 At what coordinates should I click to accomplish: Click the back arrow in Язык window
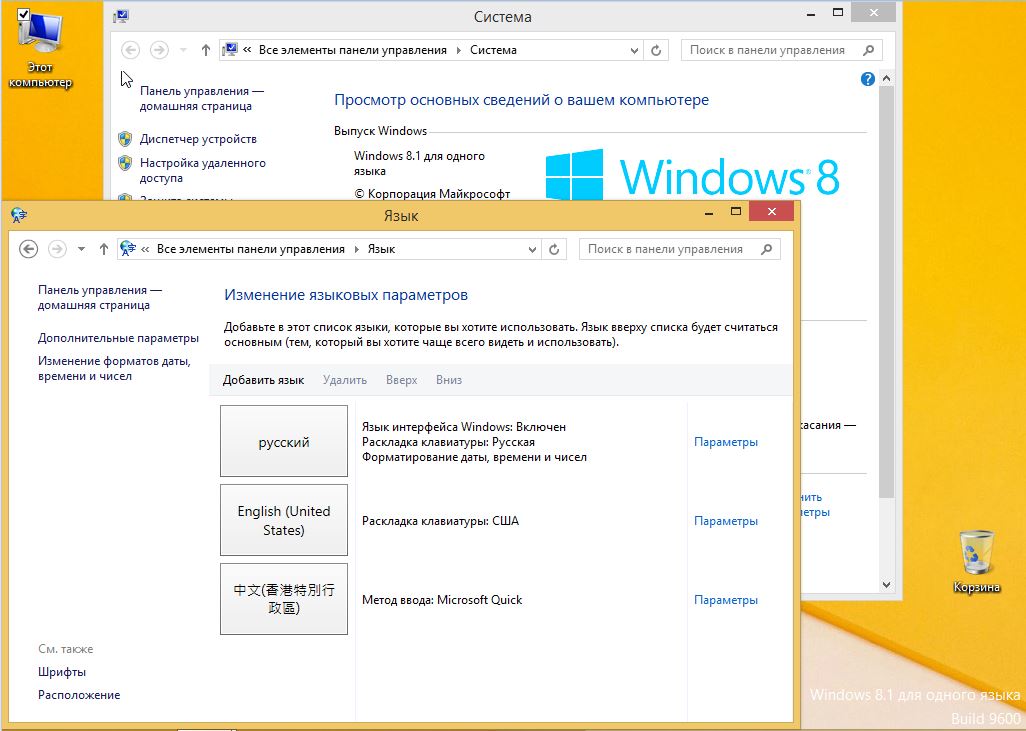tap(28, 249)
